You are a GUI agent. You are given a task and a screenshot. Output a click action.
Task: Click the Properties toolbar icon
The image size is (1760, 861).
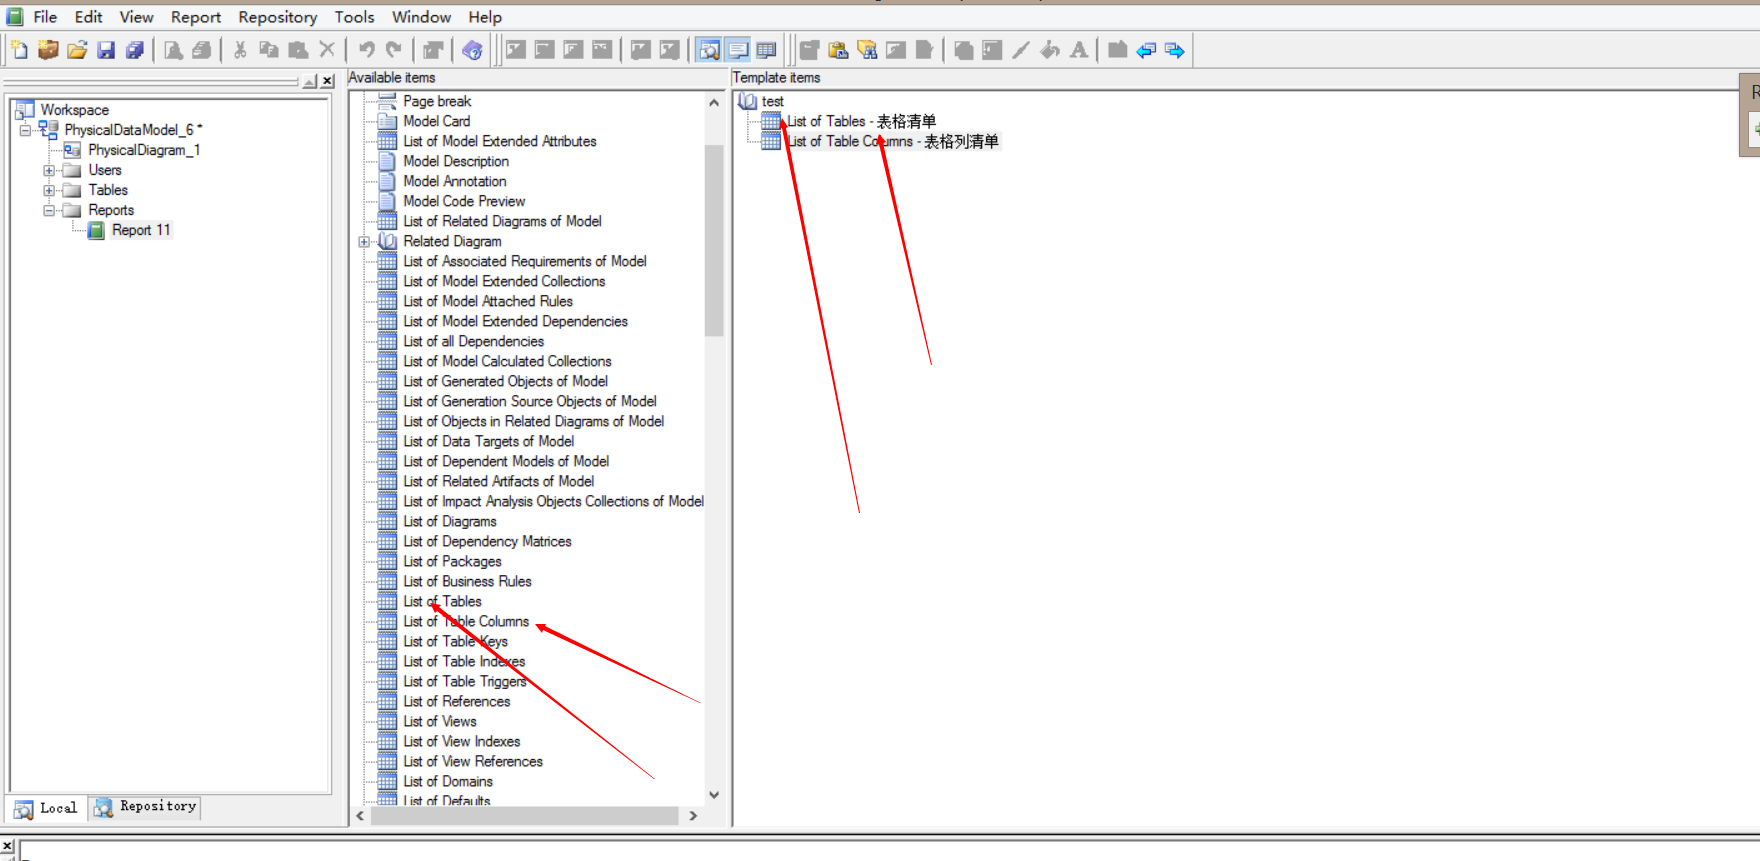coord(432,50)
